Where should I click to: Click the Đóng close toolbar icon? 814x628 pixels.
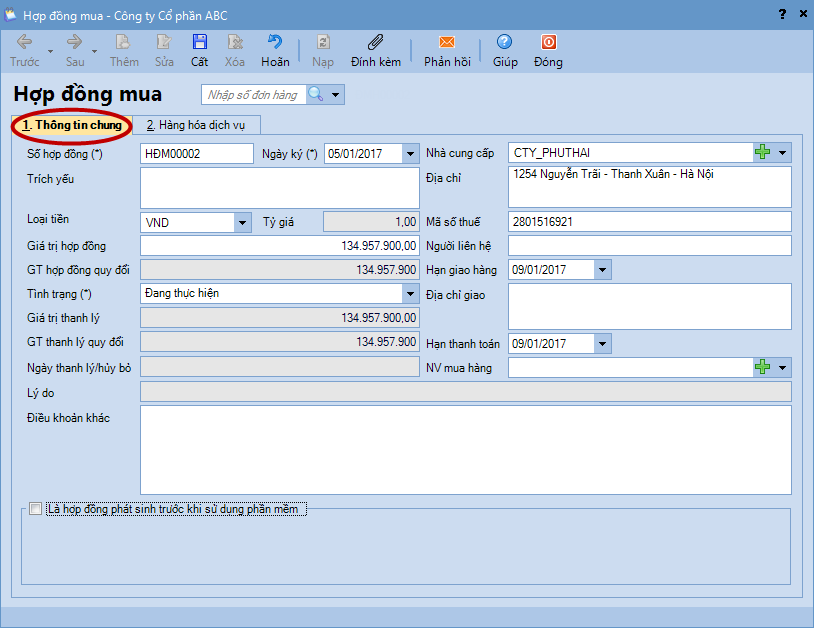tap(548, 43)
